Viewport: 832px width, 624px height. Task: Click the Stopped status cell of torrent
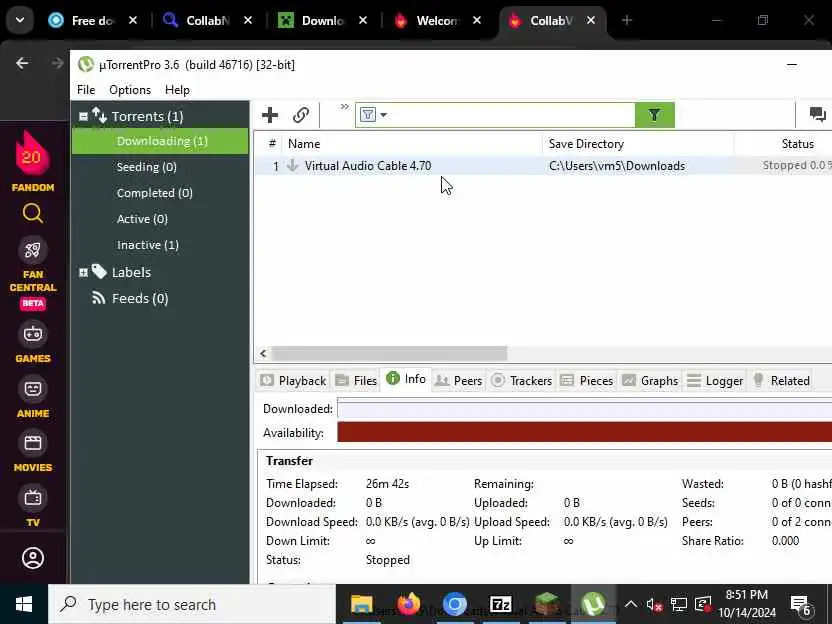[x=796, y=166]
